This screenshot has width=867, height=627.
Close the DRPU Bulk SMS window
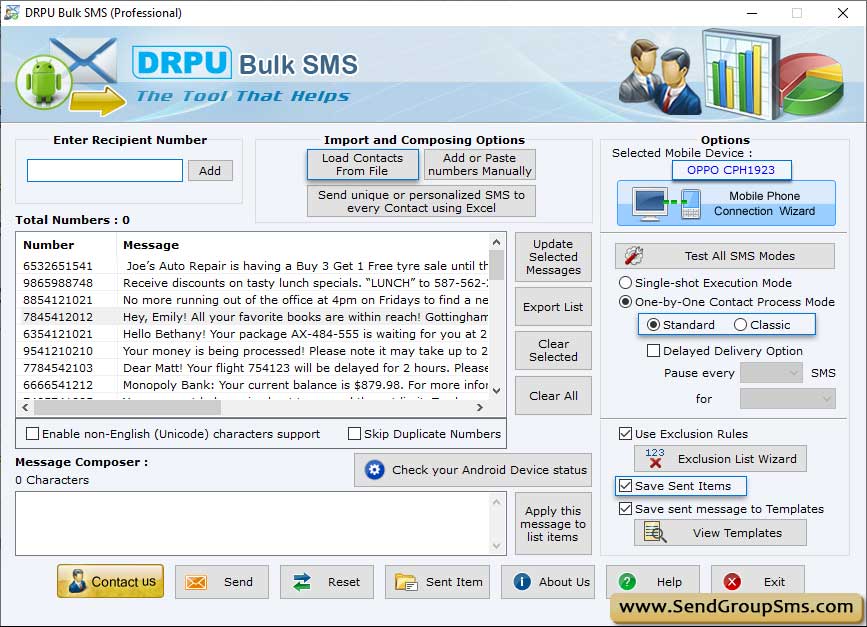(843, 13)
